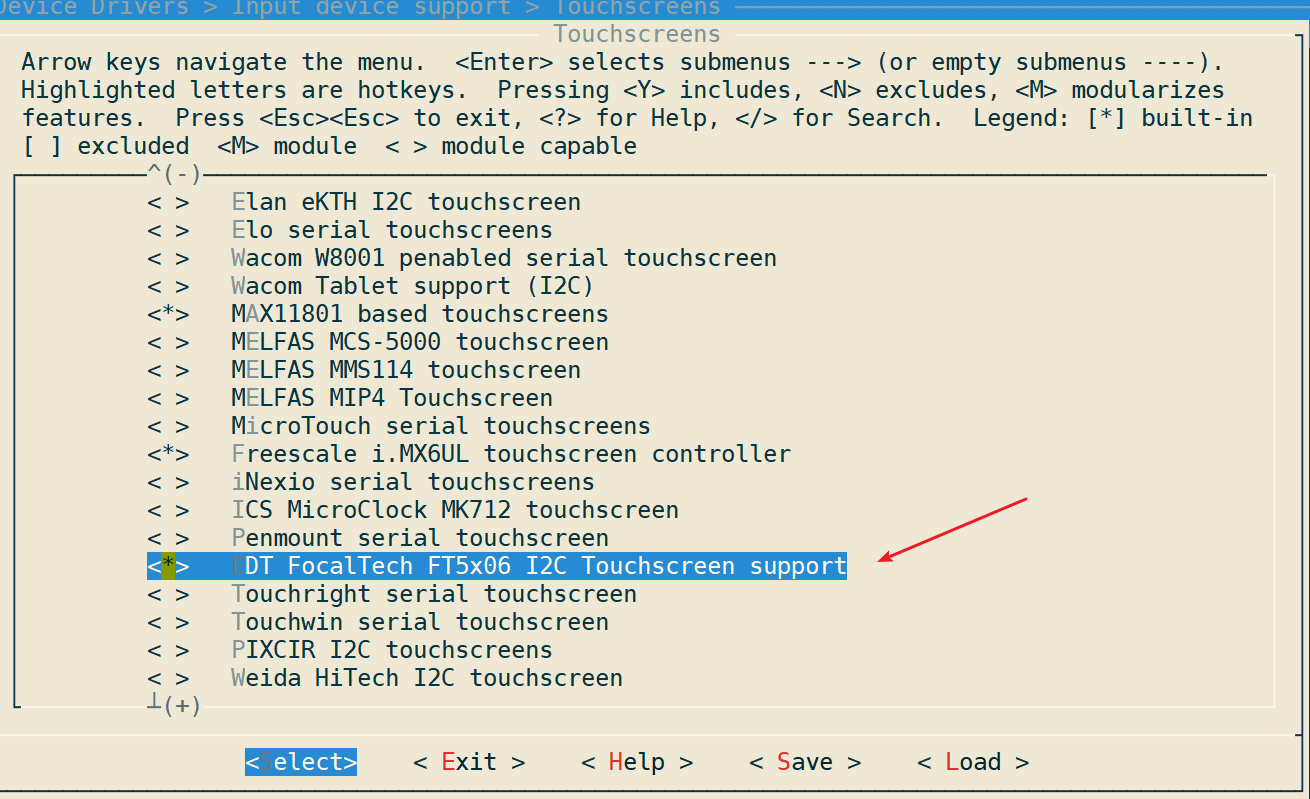1310x799 pixels.
Task: Toggle Freescale i.MX6UL touchscreen controller marker
Action: point(168,454)
